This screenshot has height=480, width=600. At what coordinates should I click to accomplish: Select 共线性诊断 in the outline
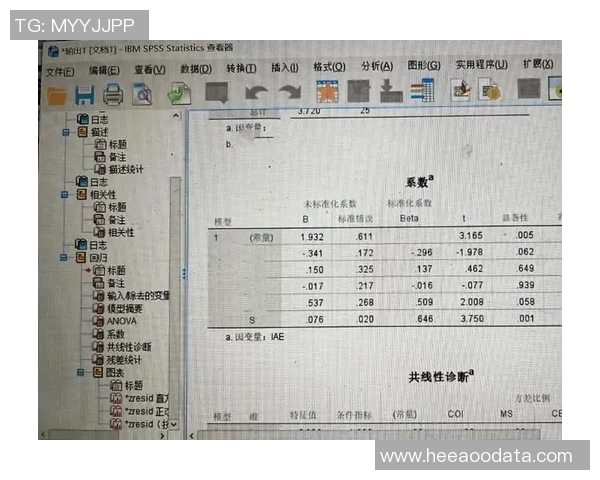pos(129,347)
